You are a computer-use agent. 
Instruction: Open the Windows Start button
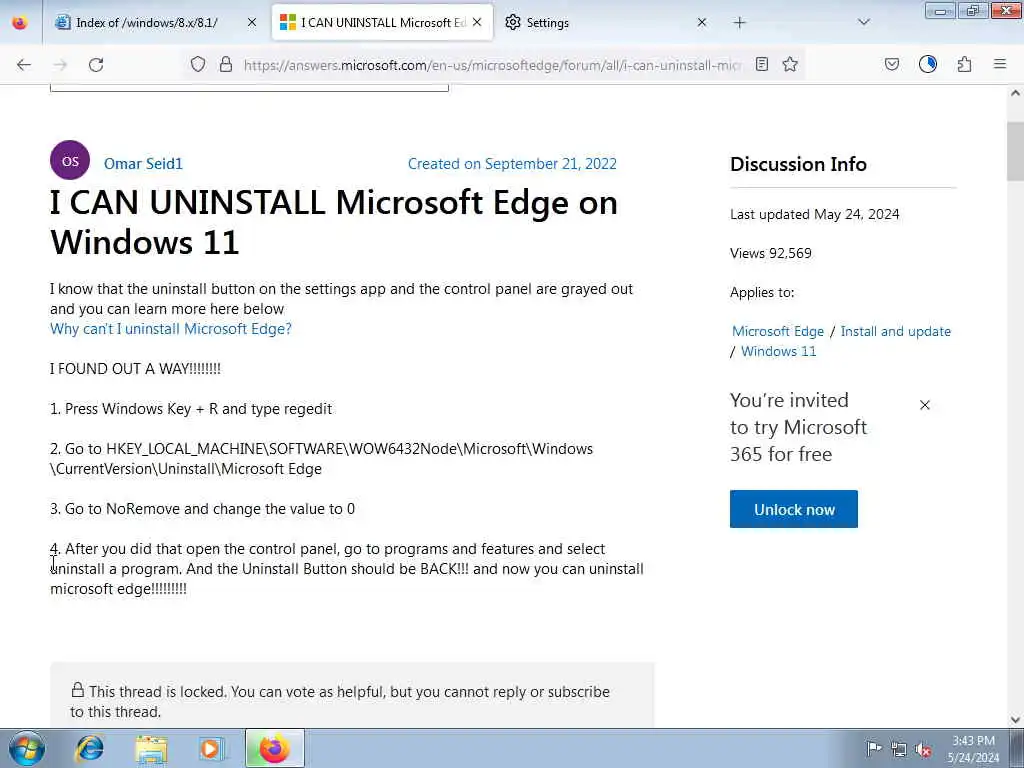click(x=26, y=748)
